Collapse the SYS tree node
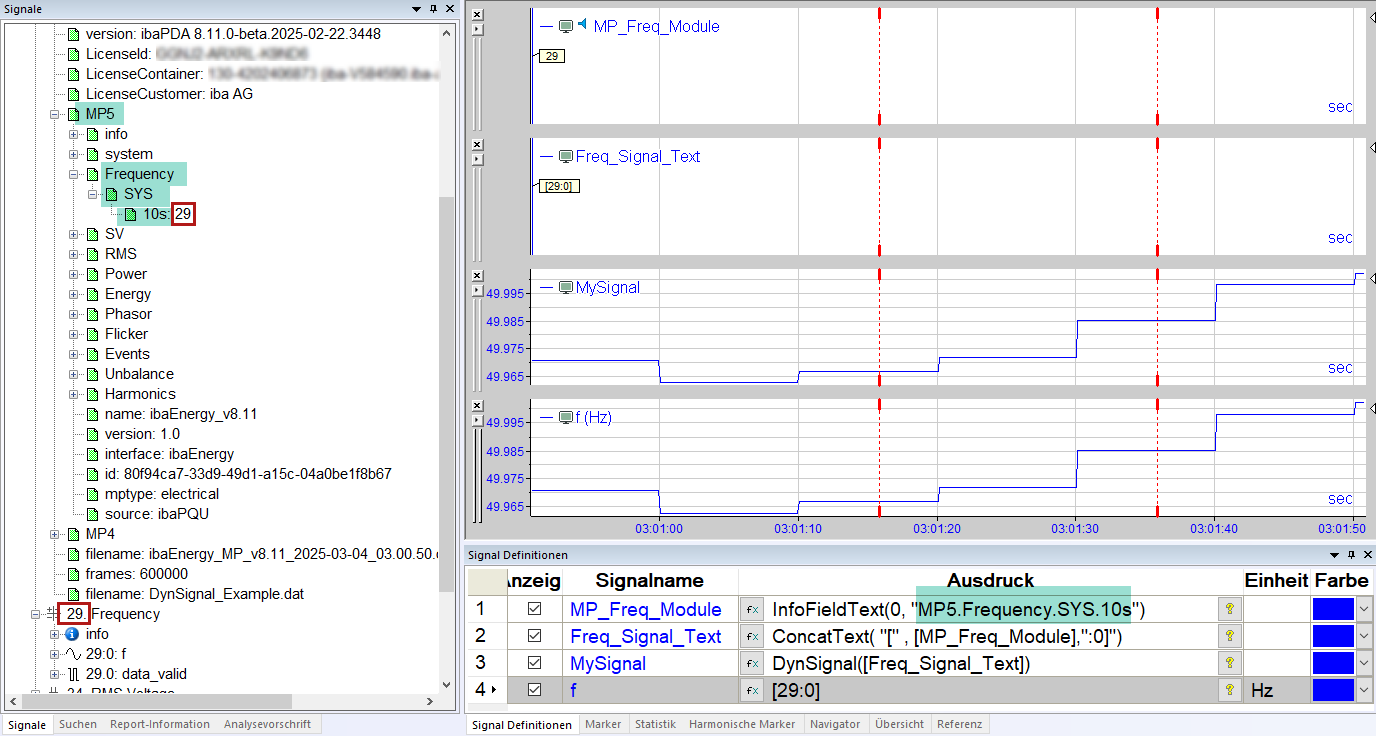 click(x=92, y=194)
